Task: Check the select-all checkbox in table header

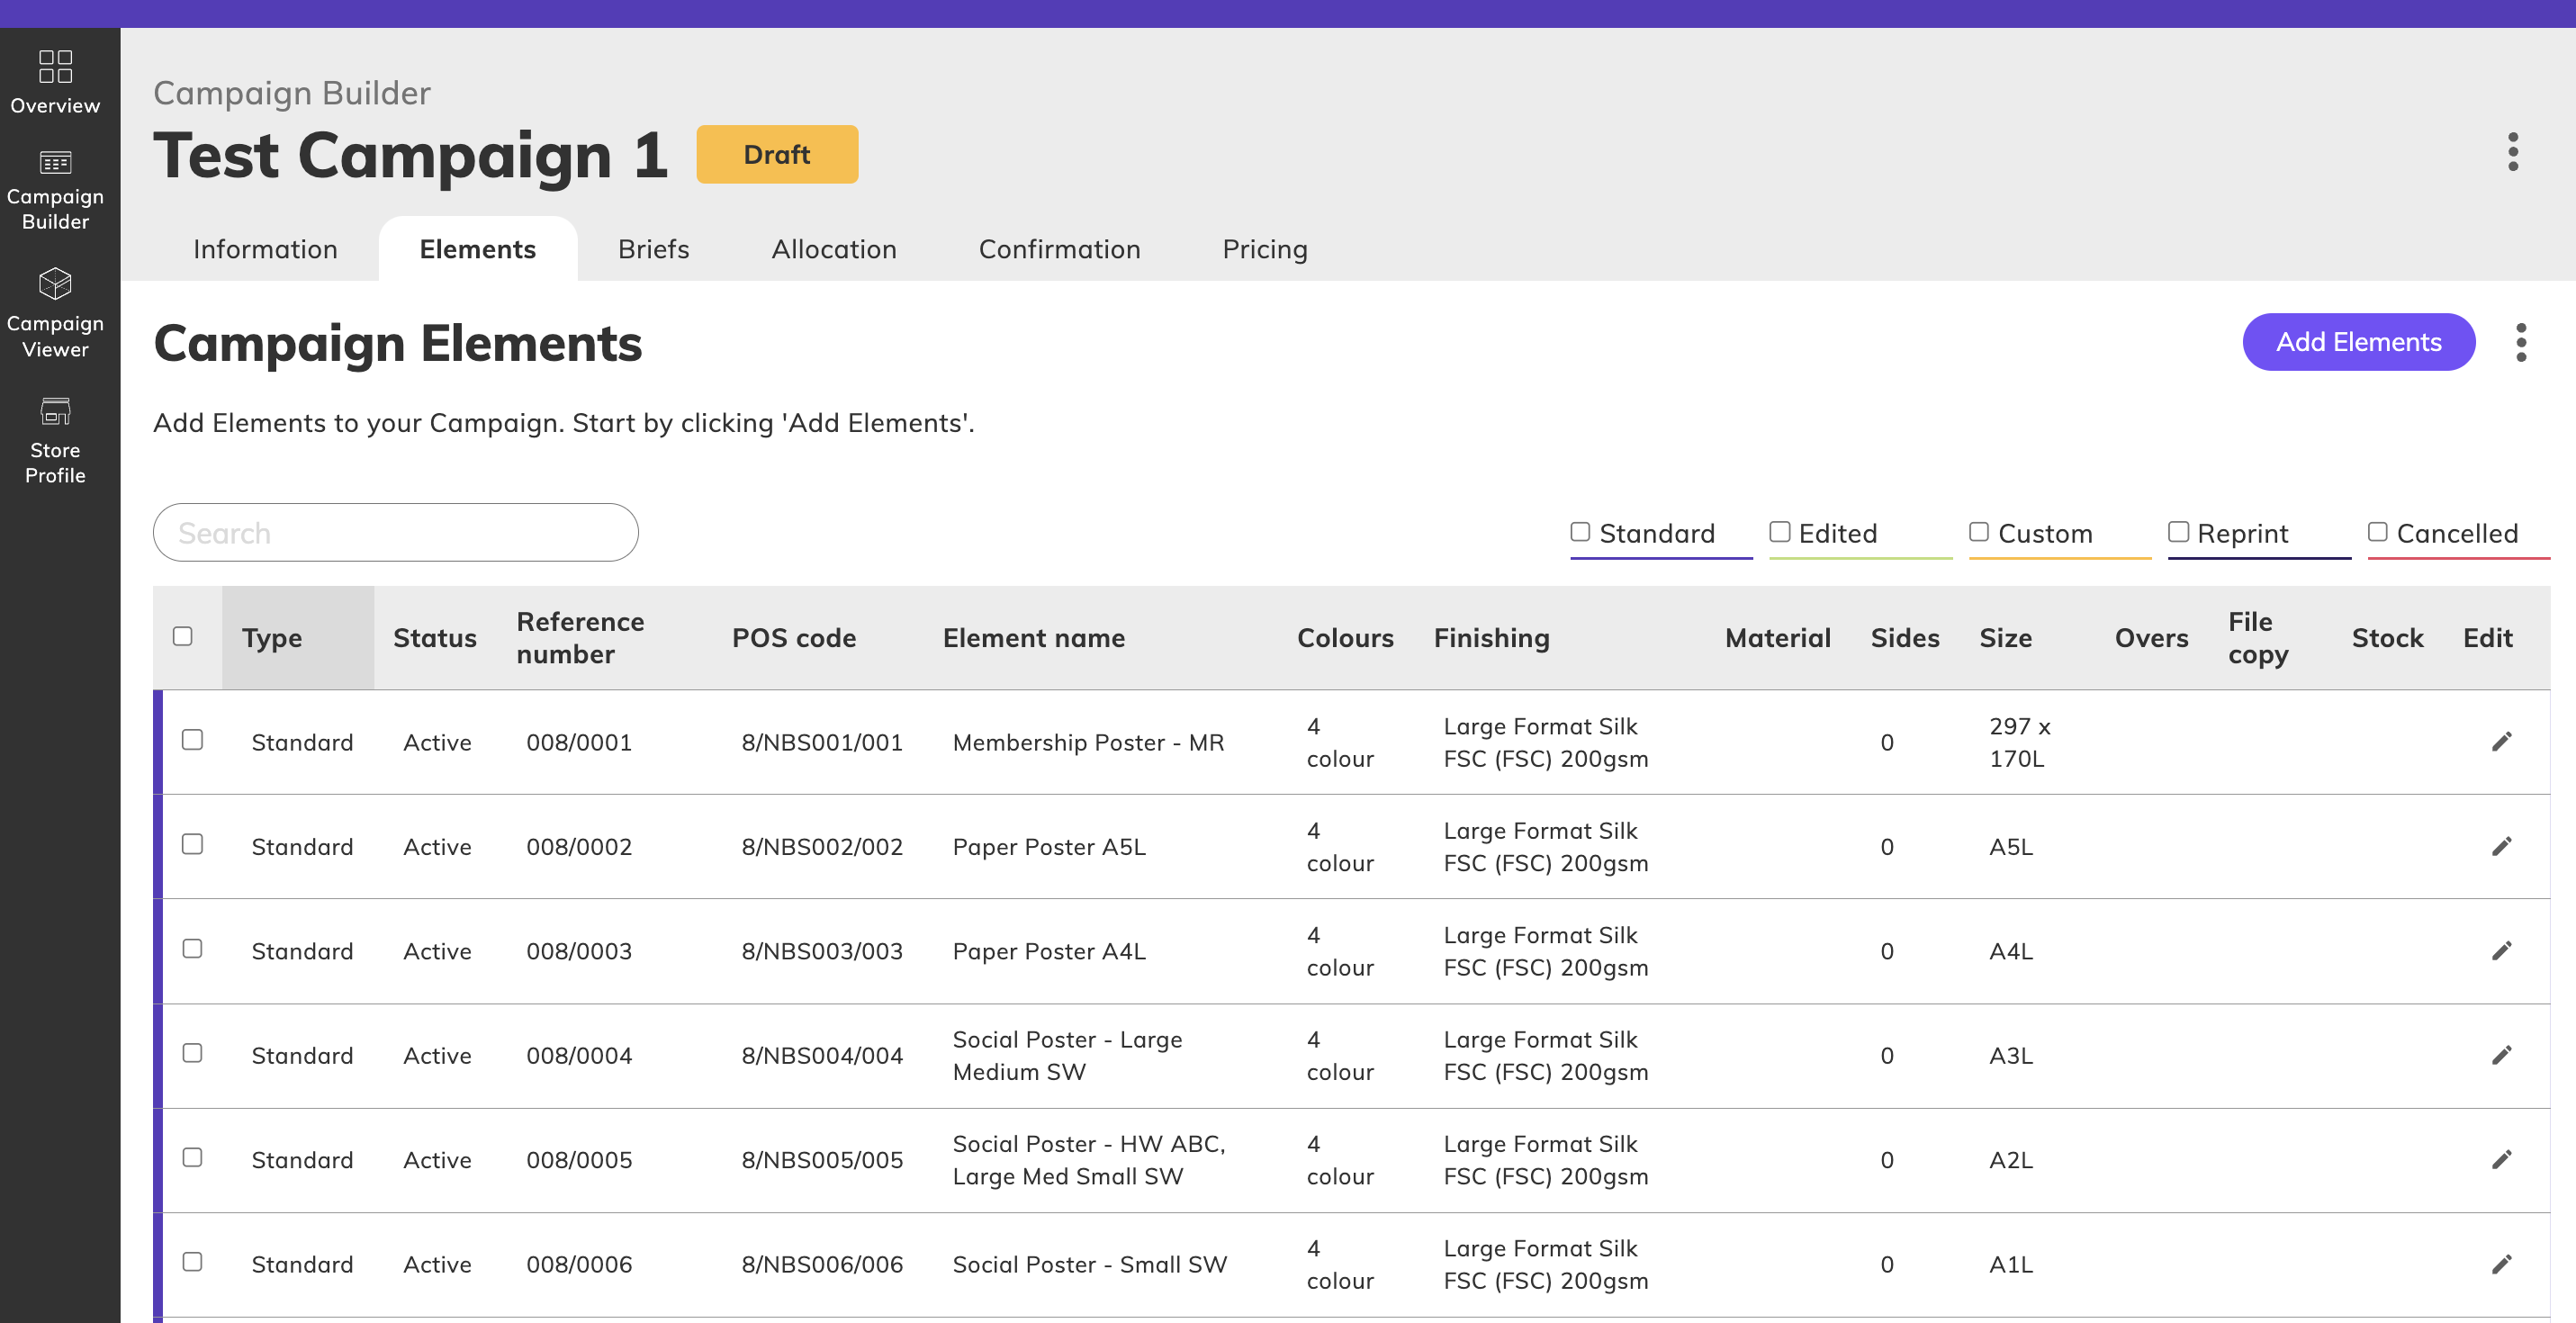Action: (x=182, y=637)
